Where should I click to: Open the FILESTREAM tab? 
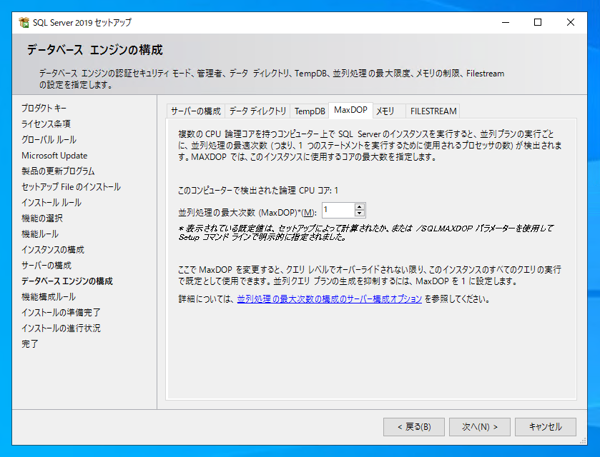433,111
